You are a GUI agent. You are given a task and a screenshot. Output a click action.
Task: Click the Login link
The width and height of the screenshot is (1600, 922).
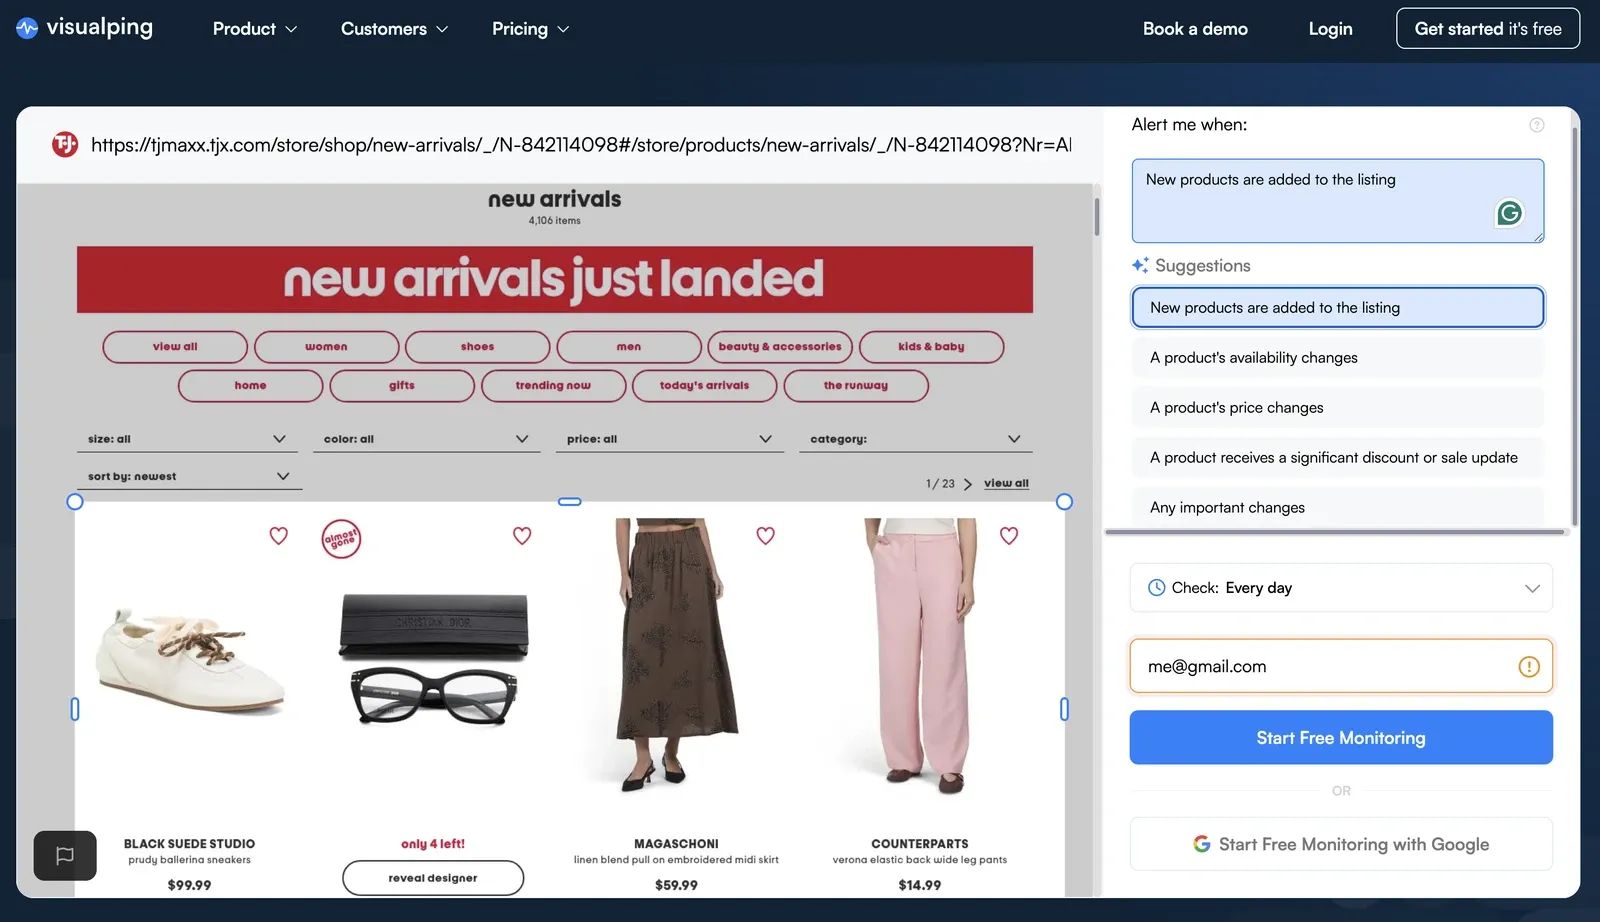pos(1330,29)
